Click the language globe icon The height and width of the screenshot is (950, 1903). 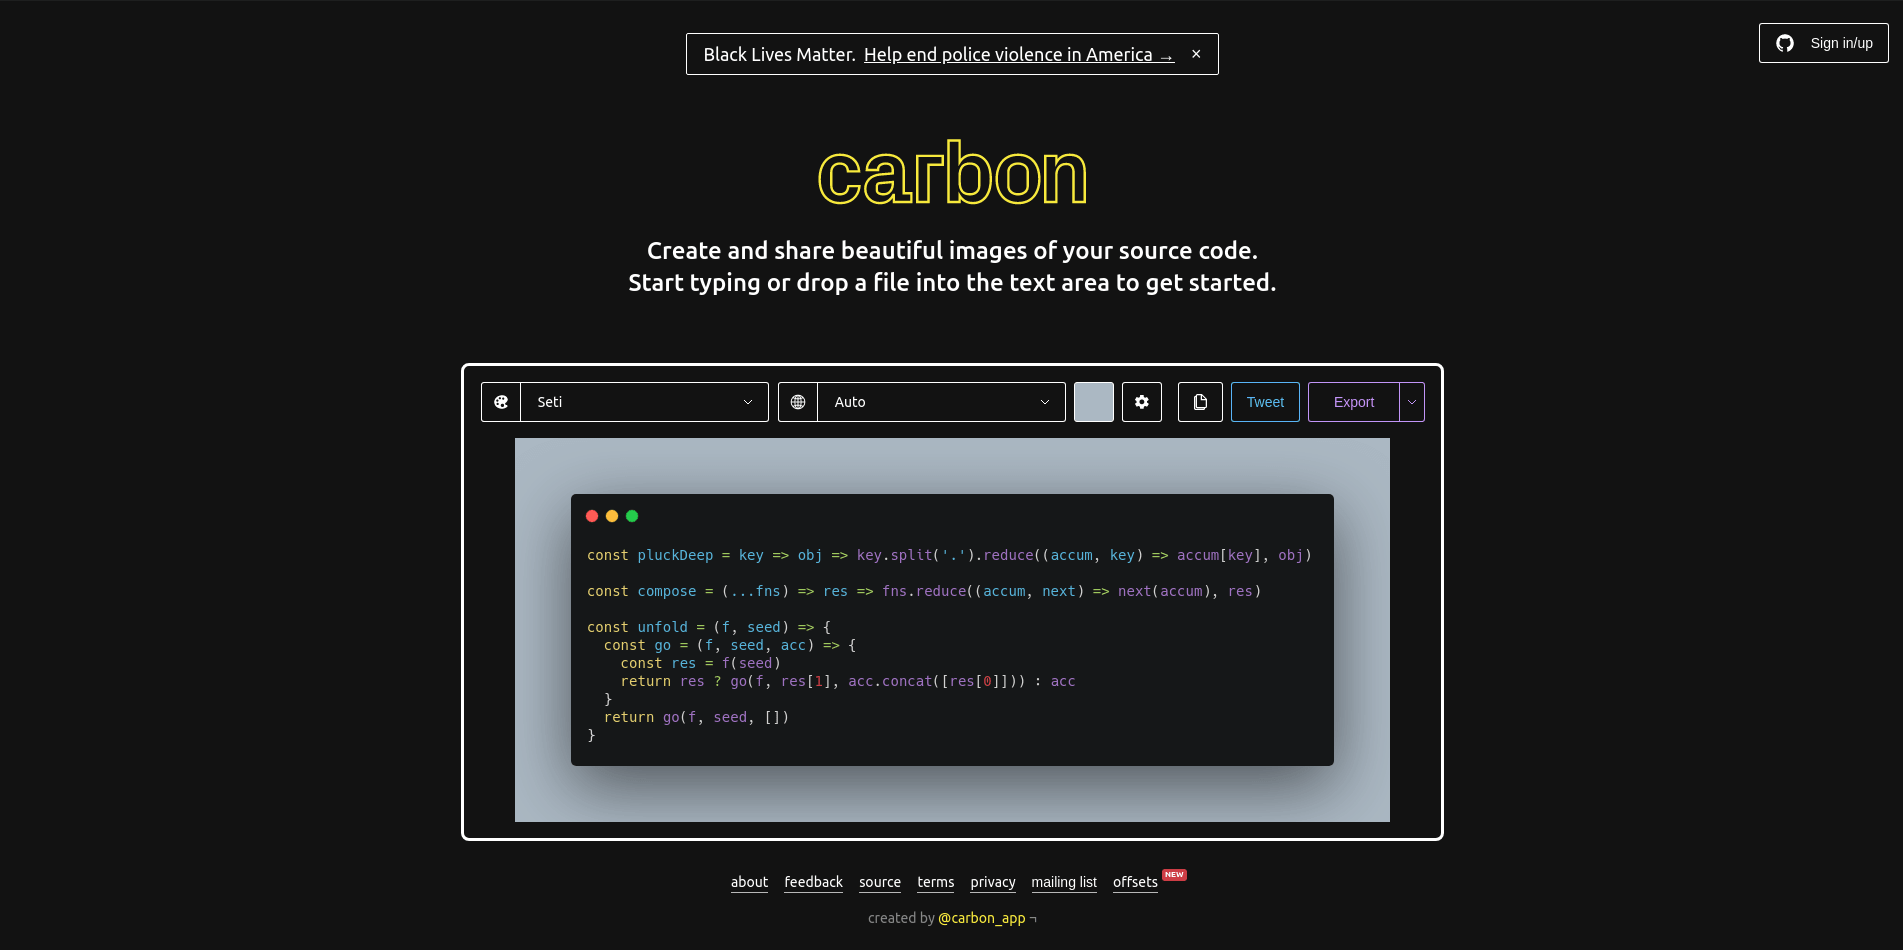[x=798, y=402]
